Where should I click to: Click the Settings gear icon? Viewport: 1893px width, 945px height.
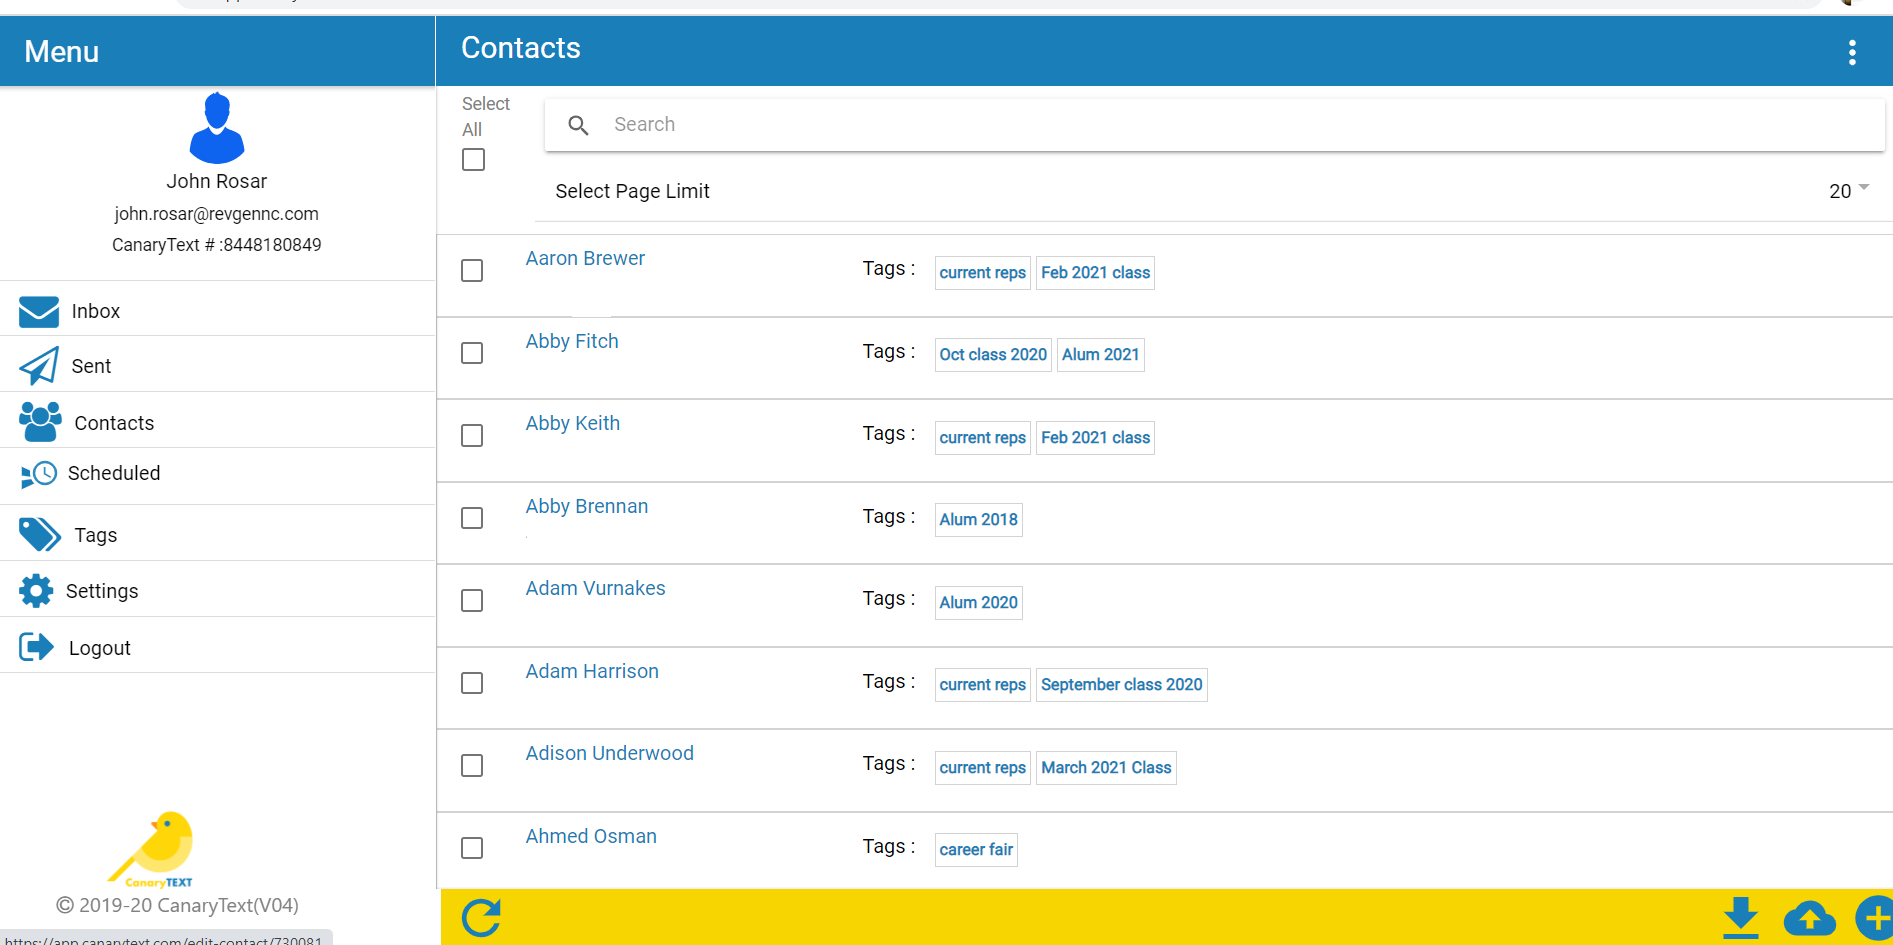point(36,591)
